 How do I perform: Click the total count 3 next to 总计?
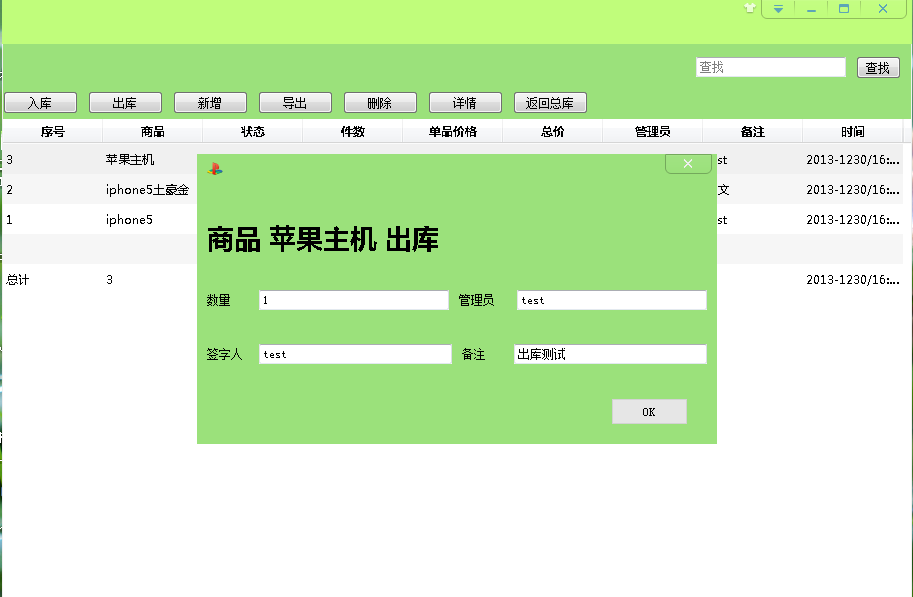[109, 280]
